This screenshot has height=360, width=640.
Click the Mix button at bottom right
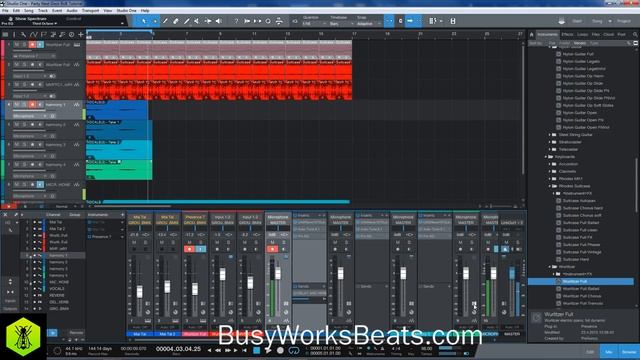609,352
